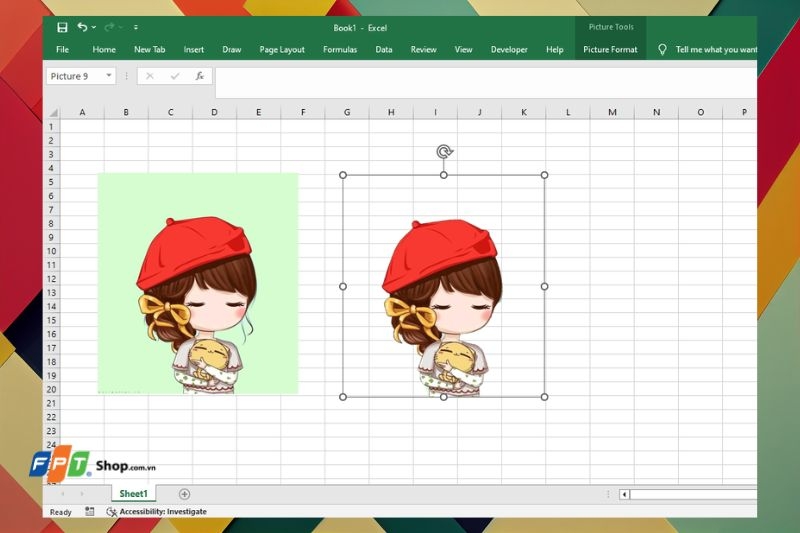800x533 pixels.
Task: Switch to the Insert tab
Action: point(193,49)
